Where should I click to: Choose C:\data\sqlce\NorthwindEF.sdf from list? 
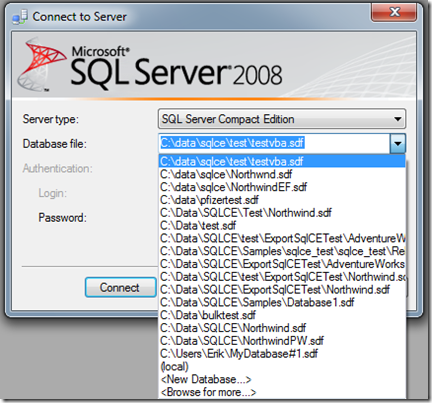282,187
